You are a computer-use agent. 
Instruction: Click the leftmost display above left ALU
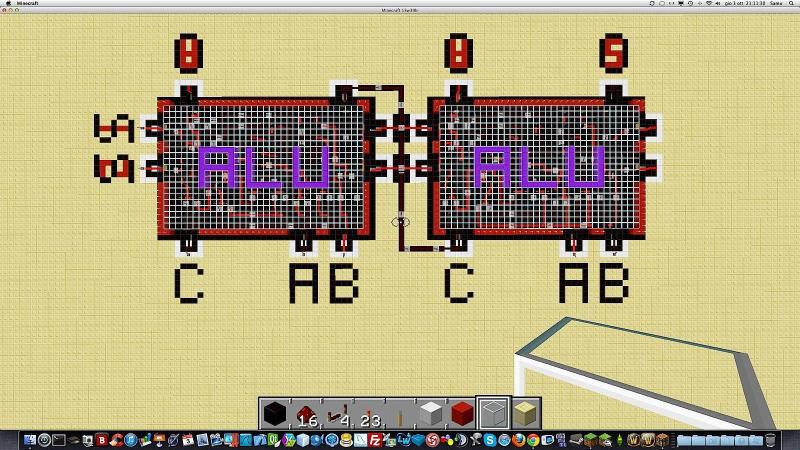tap(188, 53)
